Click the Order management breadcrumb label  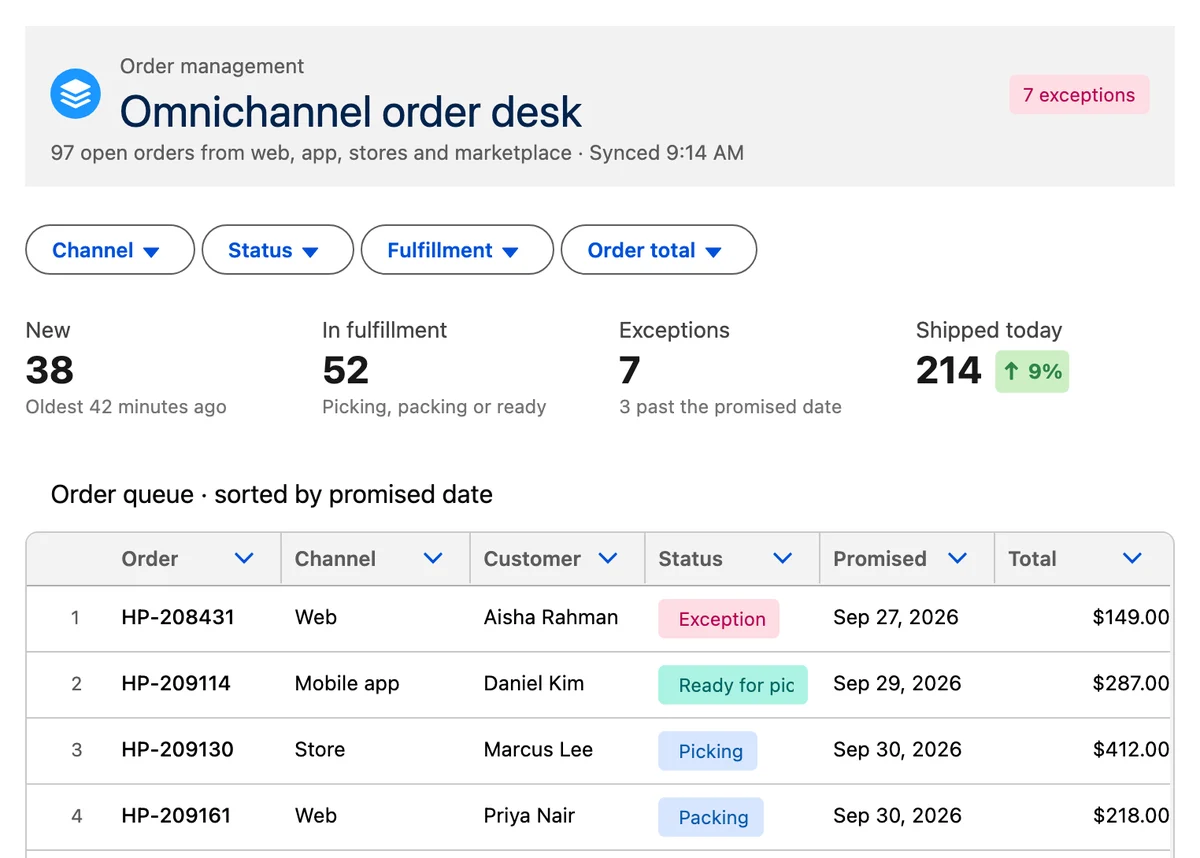[x=212, y=66]
